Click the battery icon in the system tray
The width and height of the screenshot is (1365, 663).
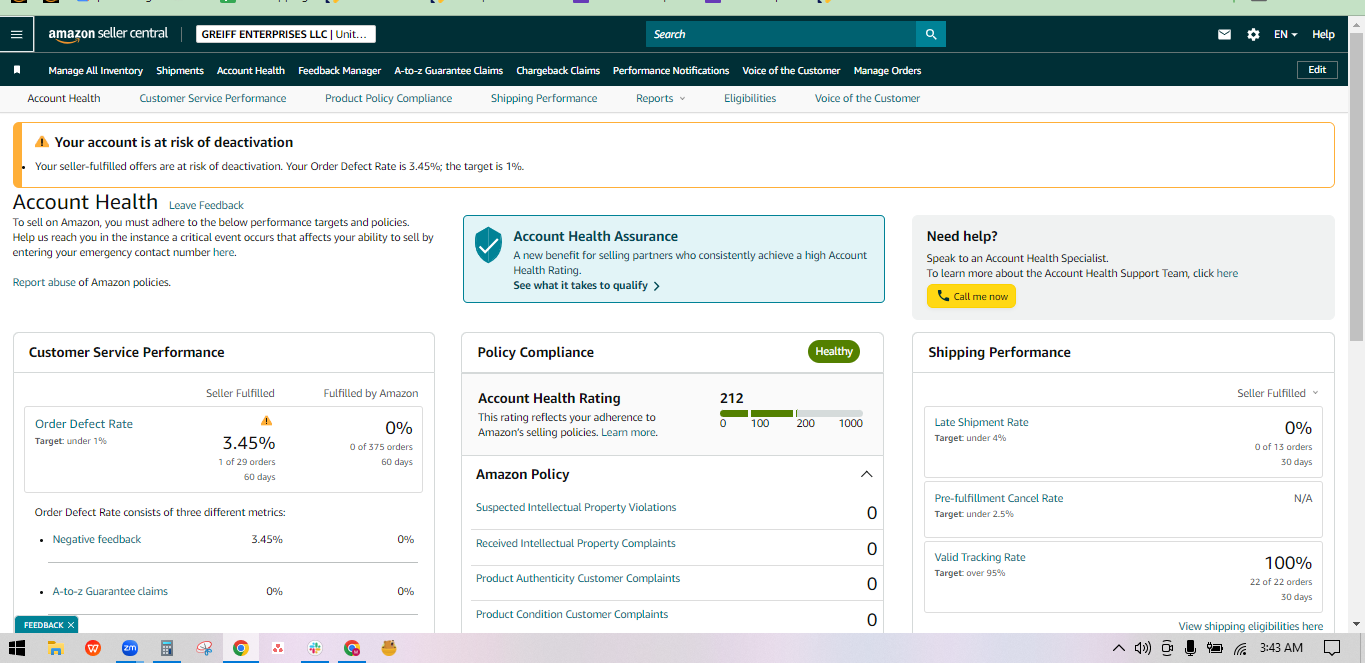pyautogui.click(x=1215, y=648)
